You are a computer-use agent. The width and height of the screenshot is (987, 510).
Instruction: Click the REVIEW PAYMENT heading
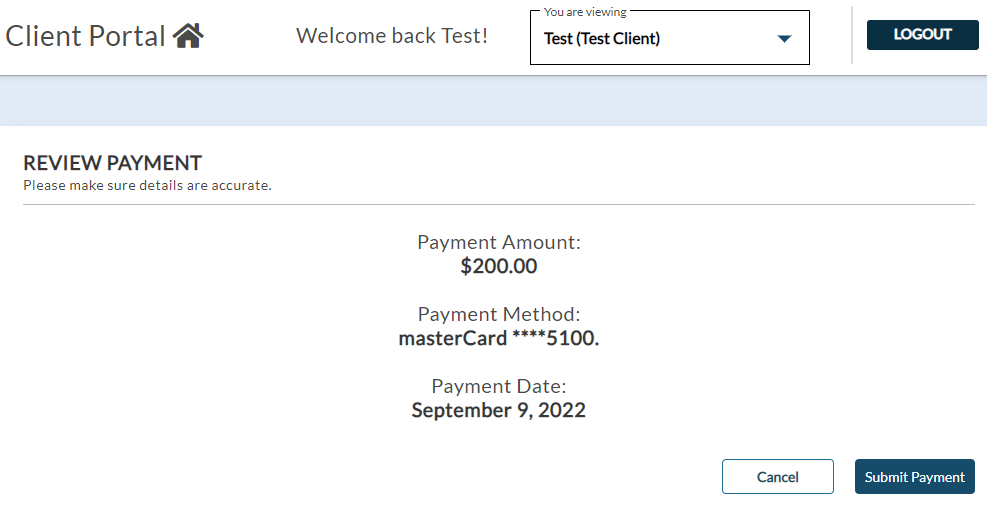[x=112, y=163]
